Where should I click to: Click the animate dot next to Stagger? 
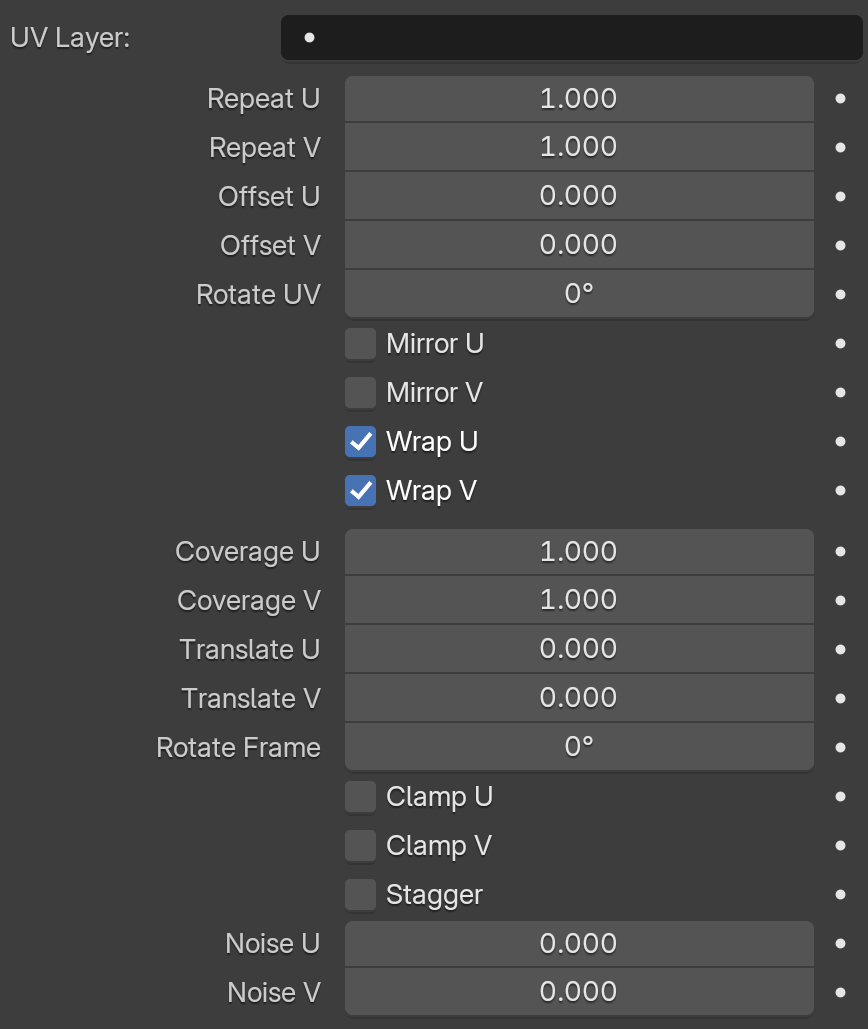click(840, 894)
